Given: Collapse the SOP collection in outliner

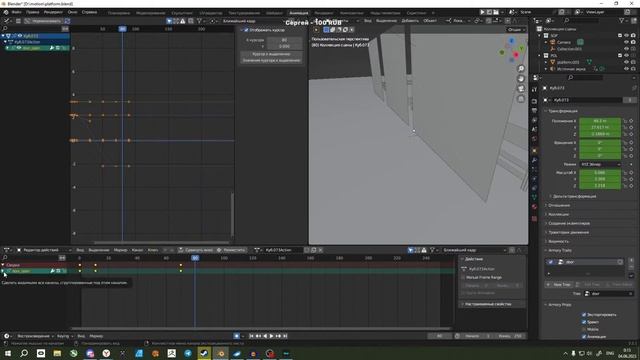Looking at the screenshot, I should [x=540, y=36].
